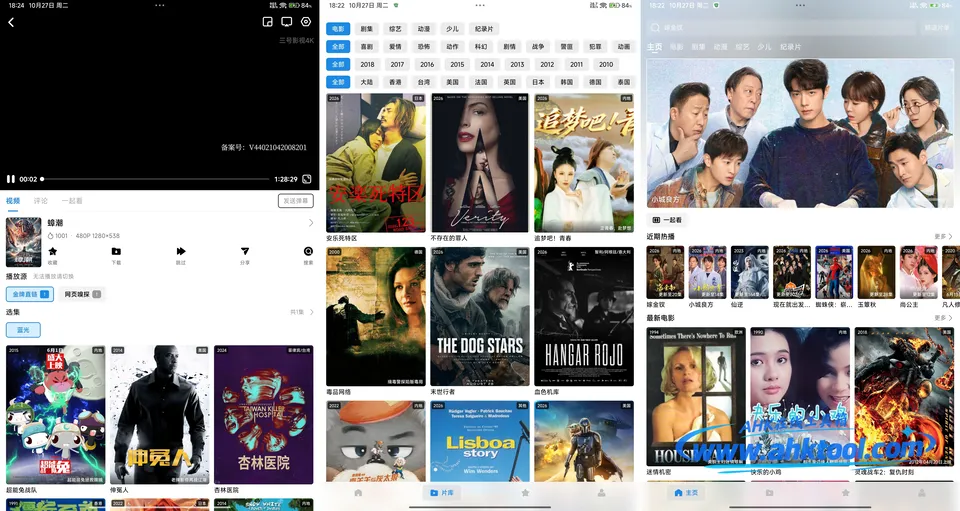
Task: Switch to the 评论 tab
Action: (x=40, y=201)
